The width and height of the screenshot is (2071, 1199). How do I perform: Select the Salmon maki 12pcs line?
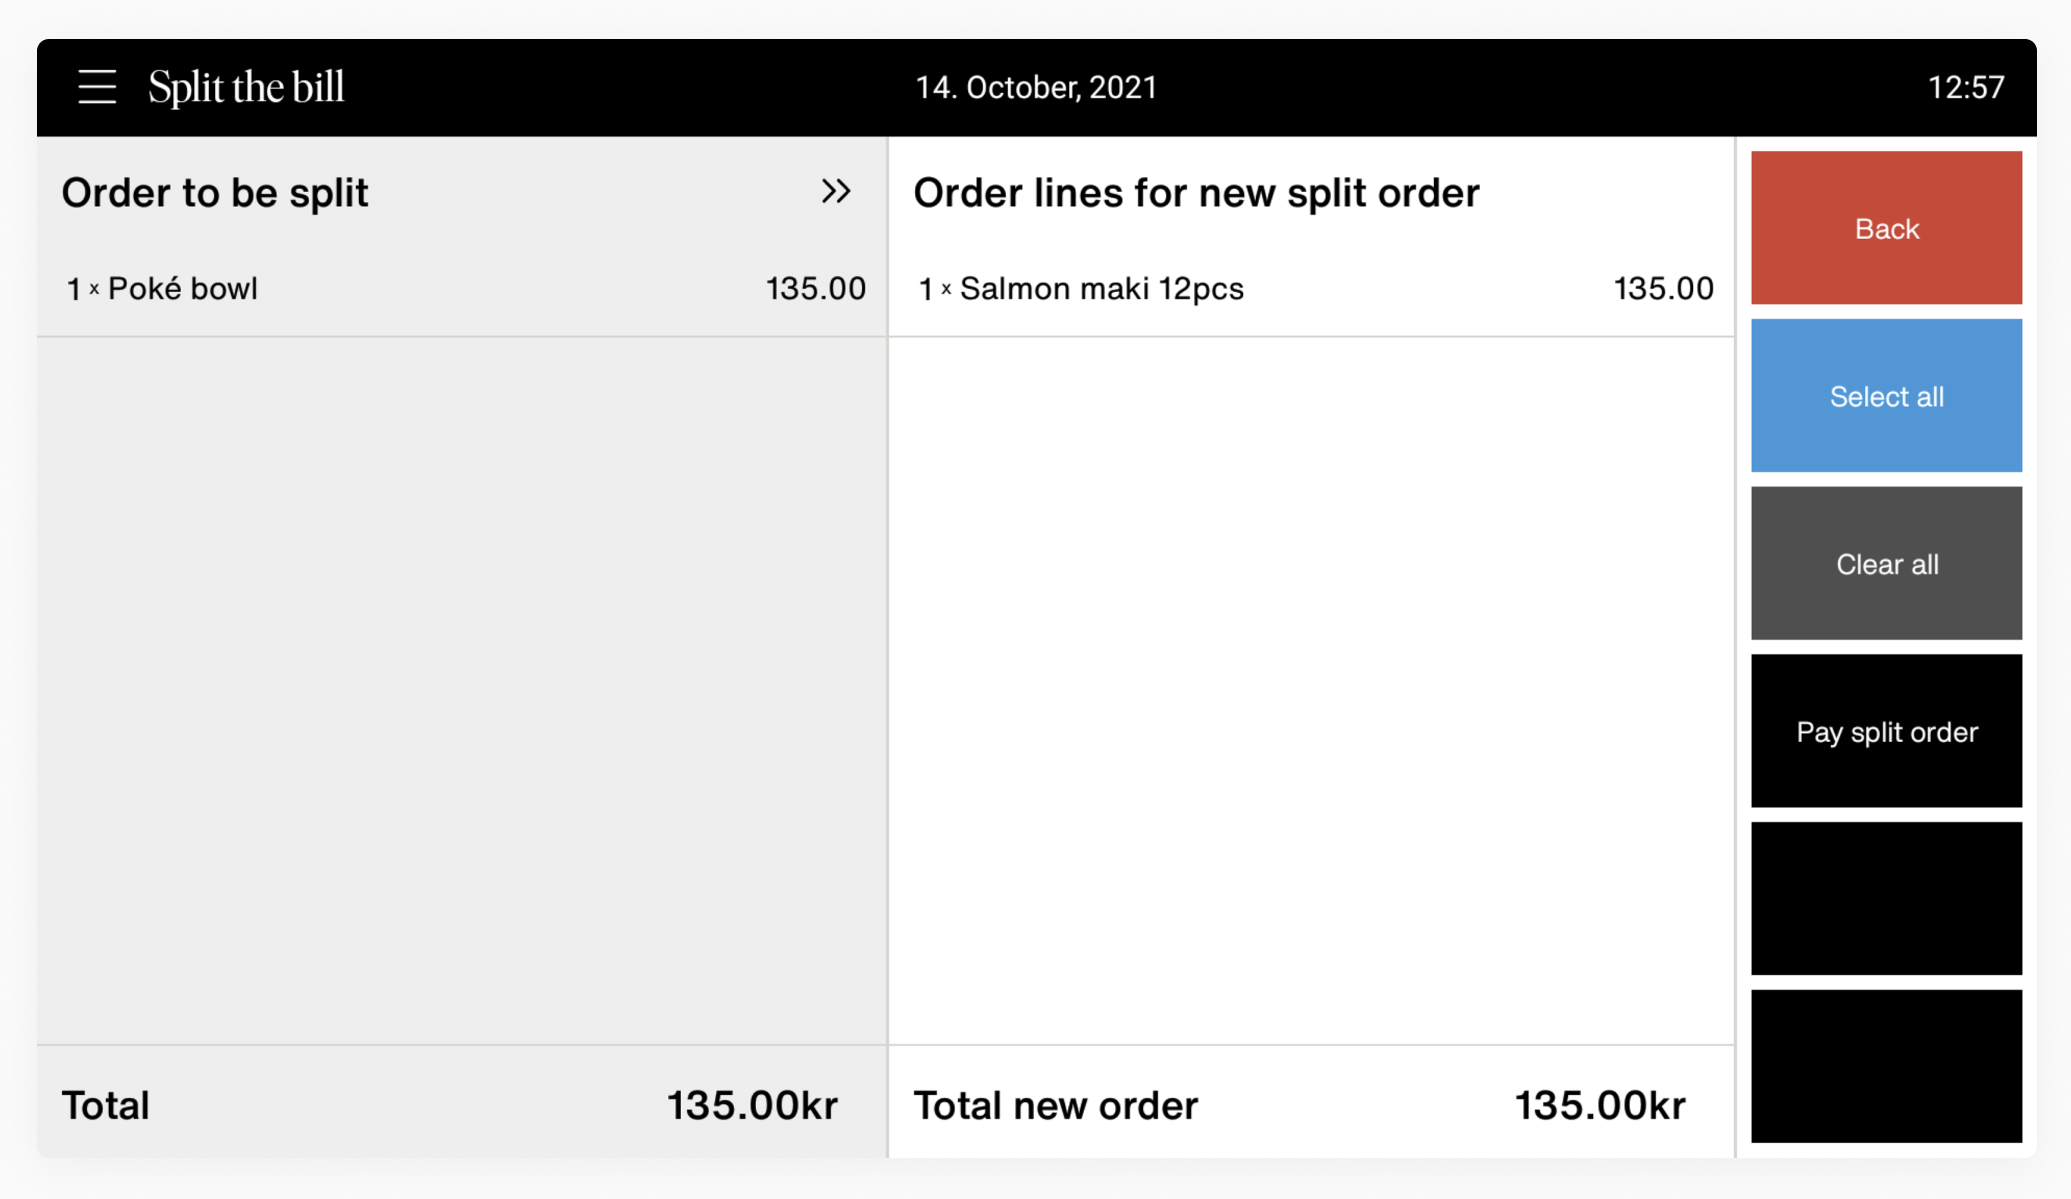pos(1101,289)
